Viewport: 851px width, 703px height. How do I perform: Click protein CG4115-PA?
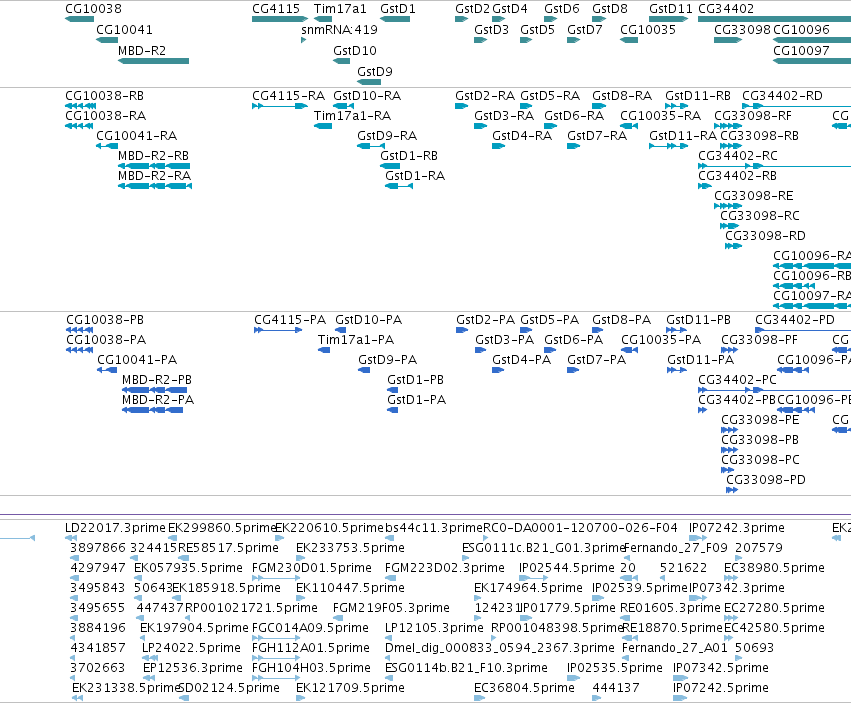(290, 320)
